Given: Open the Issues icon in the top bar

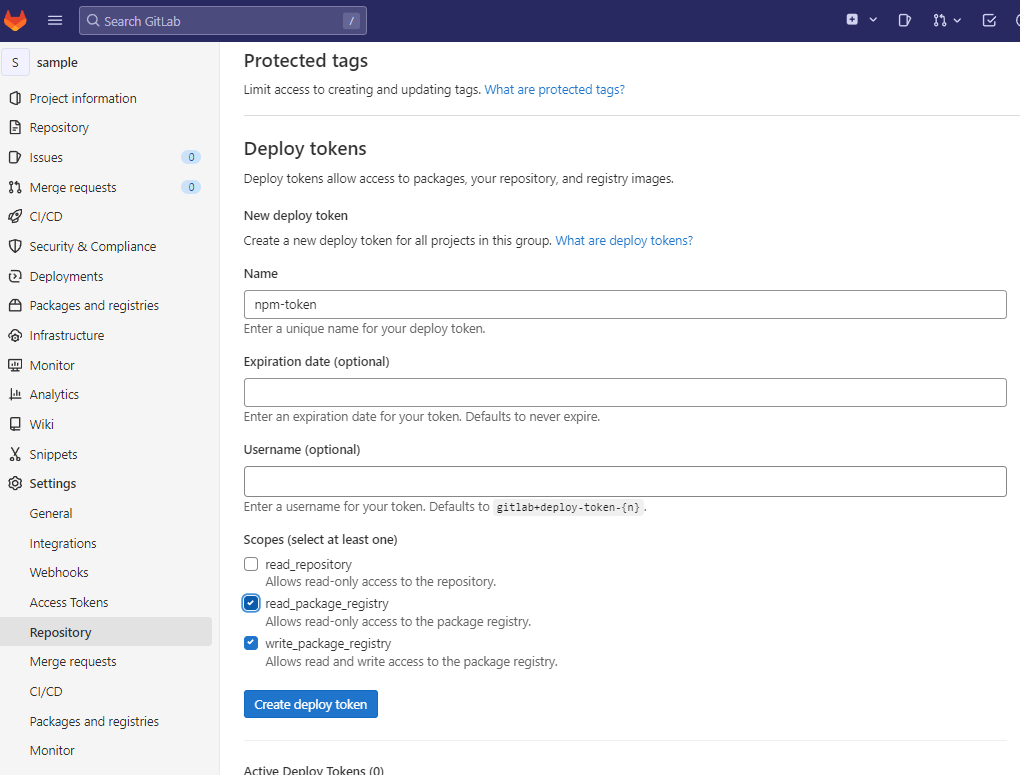Looking at the screenshot, I should [x=905, y=19].
